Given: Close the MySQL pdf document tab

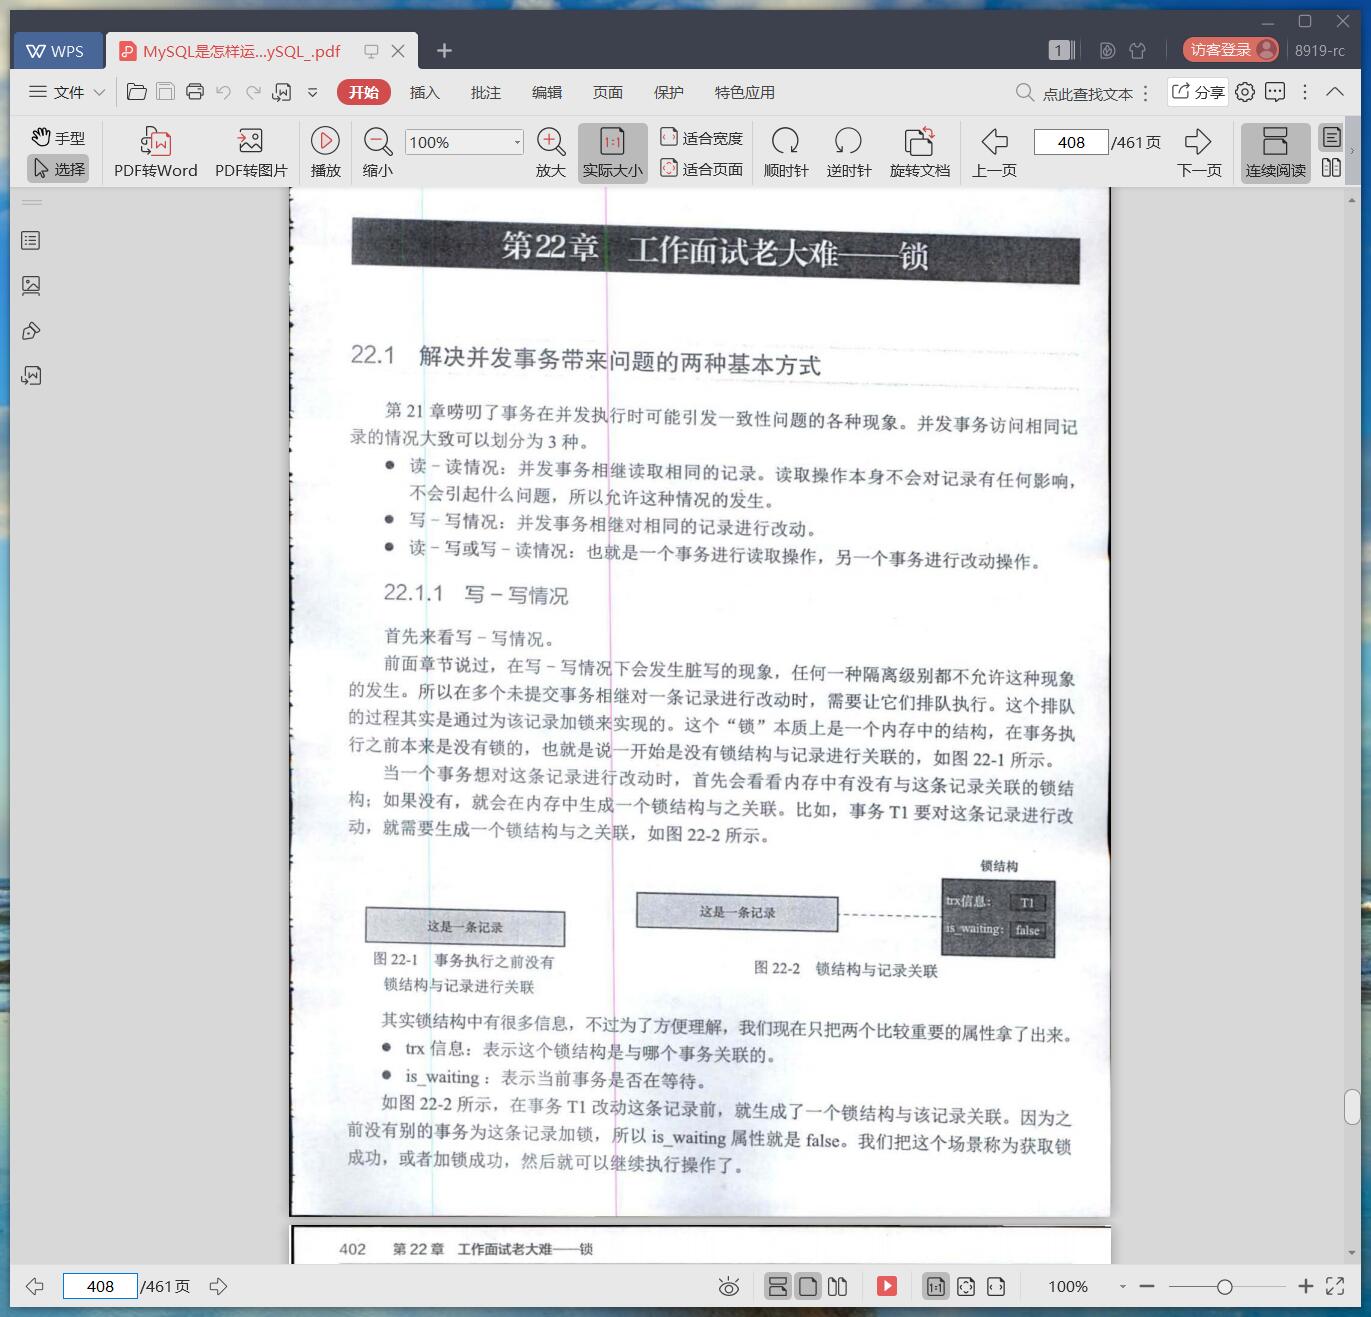Looking at the screenshot, I should tap(398, 51).
